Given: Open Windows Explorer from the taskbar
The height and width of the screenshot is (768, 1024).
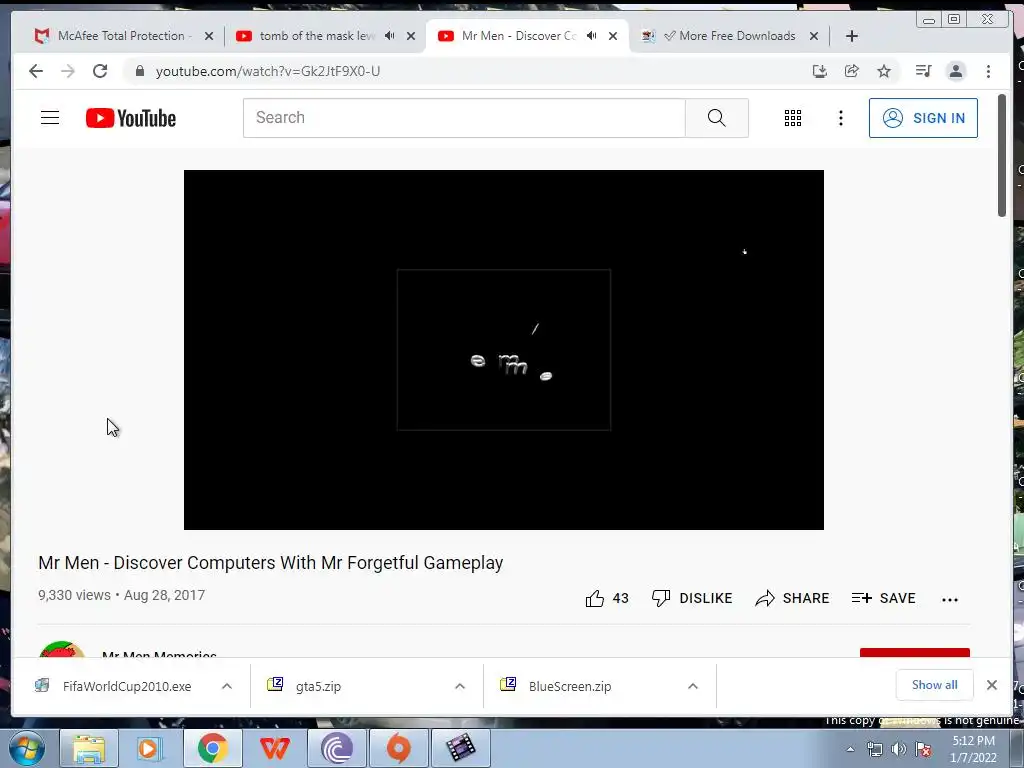Looking at the screenshot, I should click(89, 748).
